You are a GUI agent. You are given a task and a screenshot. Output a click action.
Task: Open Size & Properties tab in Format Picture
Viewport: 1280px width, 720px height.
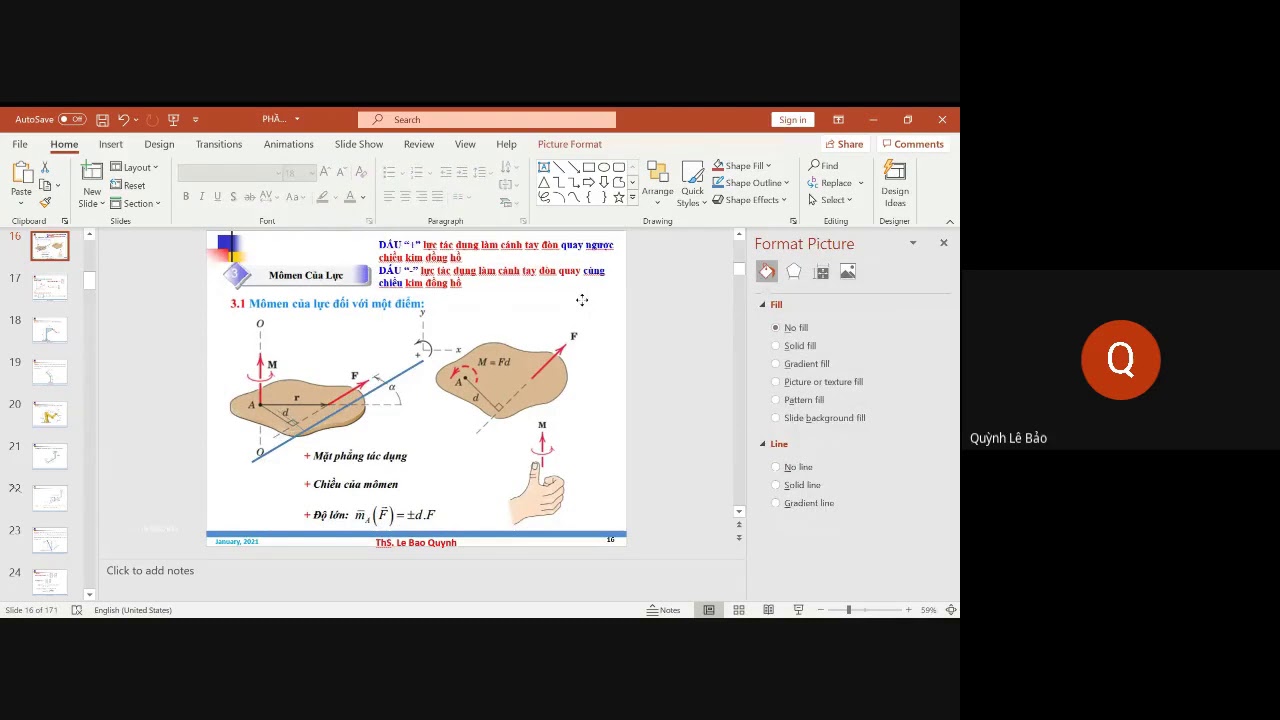tap(821, 271)
